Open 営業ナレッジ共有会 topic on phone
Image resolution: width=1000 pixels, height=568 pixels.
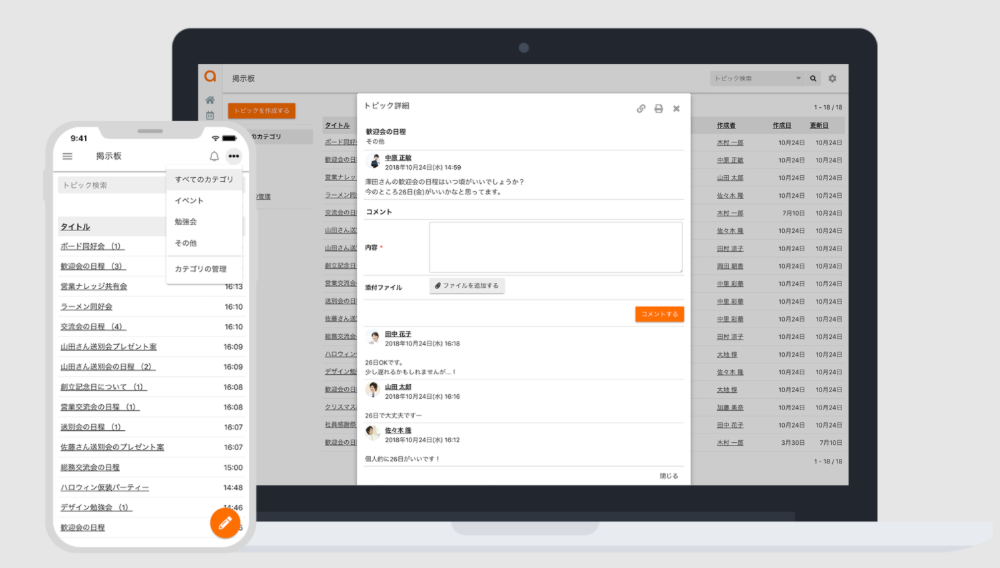(x=94, y=287)
